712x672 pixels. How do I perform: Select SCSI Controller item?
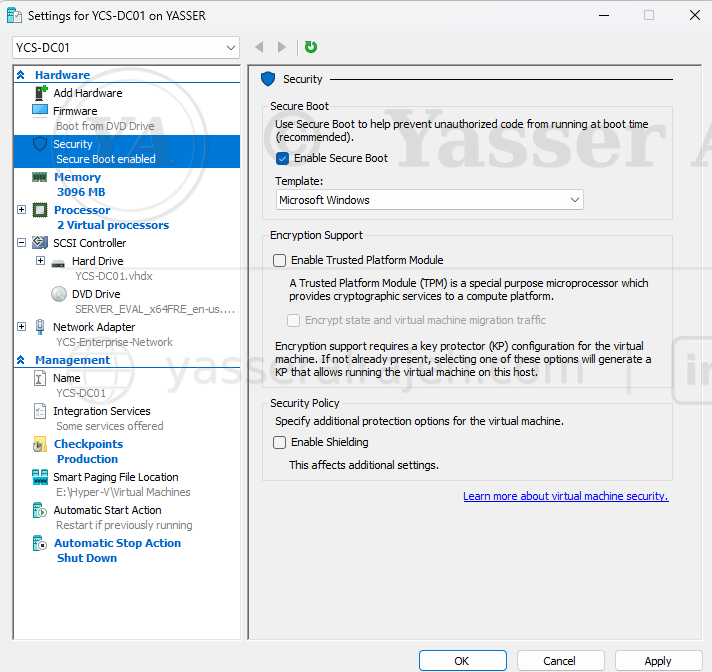[89, 243]
